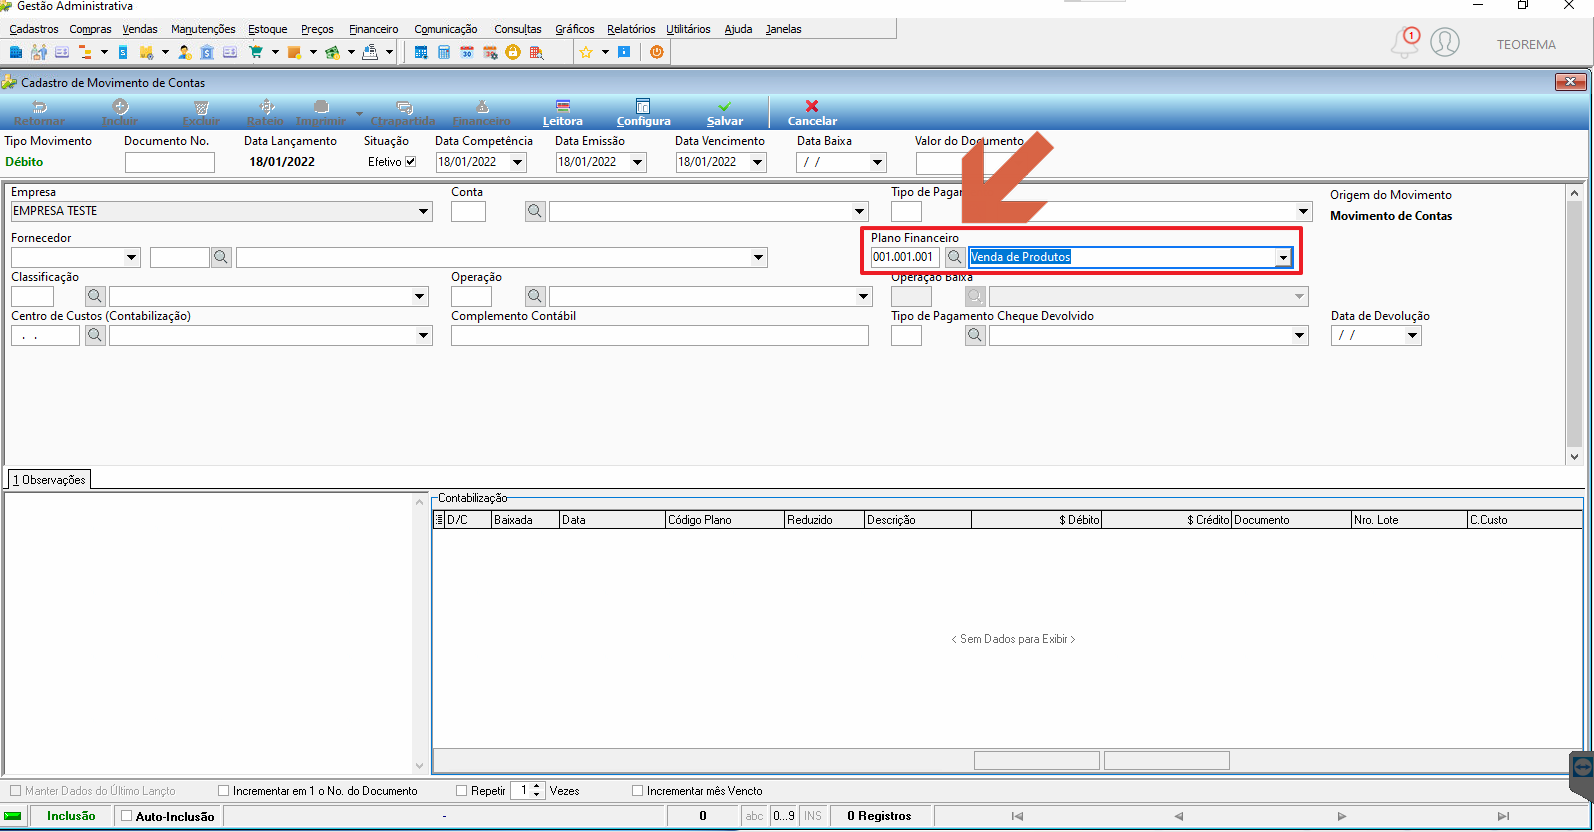The image size is (1594, 832).
Task: Open the Configura toolbar icon
Action: point(643,106)
